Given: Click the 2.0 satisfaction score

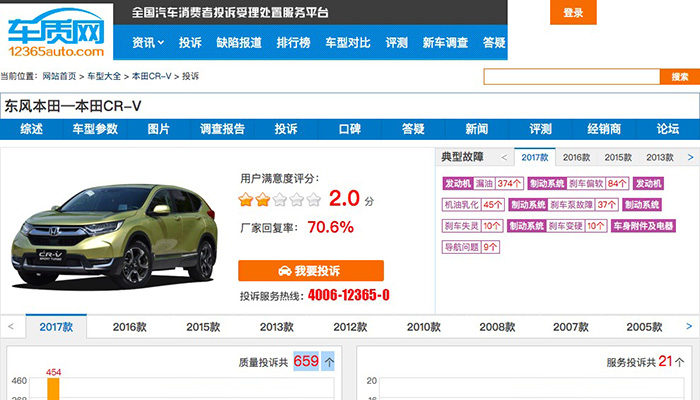Looking at the screenshot, I should [344, 198].
